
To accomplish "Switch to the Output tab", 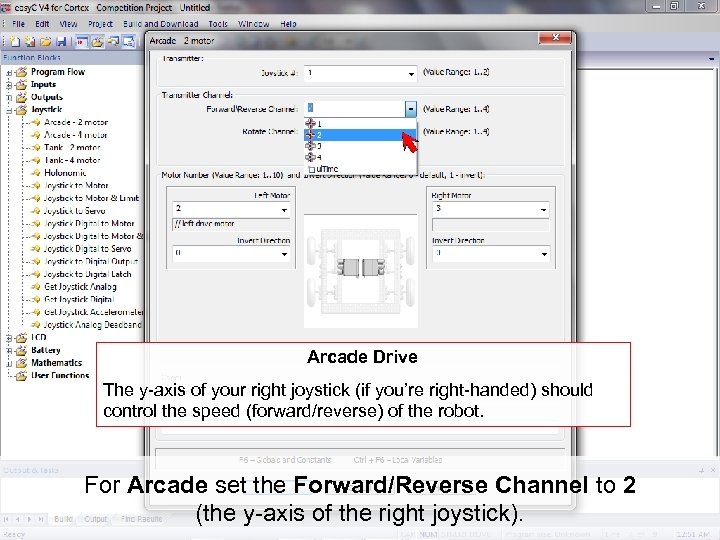I will (95, 519).
